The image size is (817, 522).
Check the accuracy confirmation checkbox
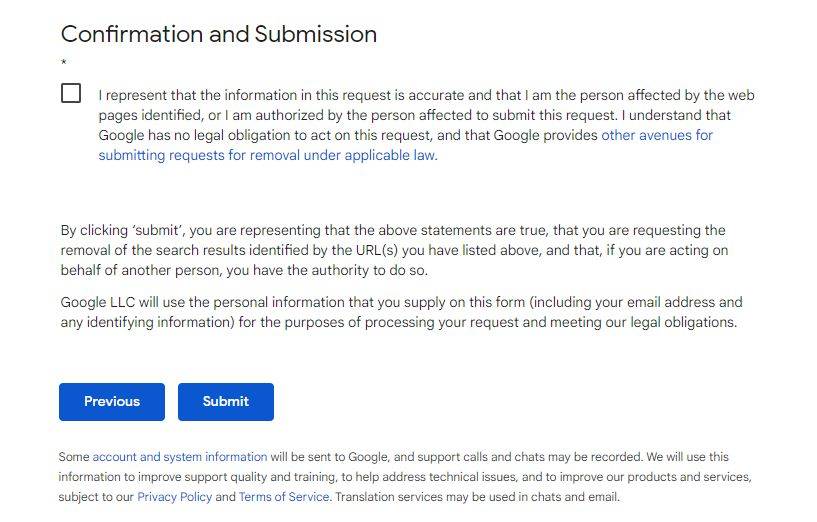[71, 93]
